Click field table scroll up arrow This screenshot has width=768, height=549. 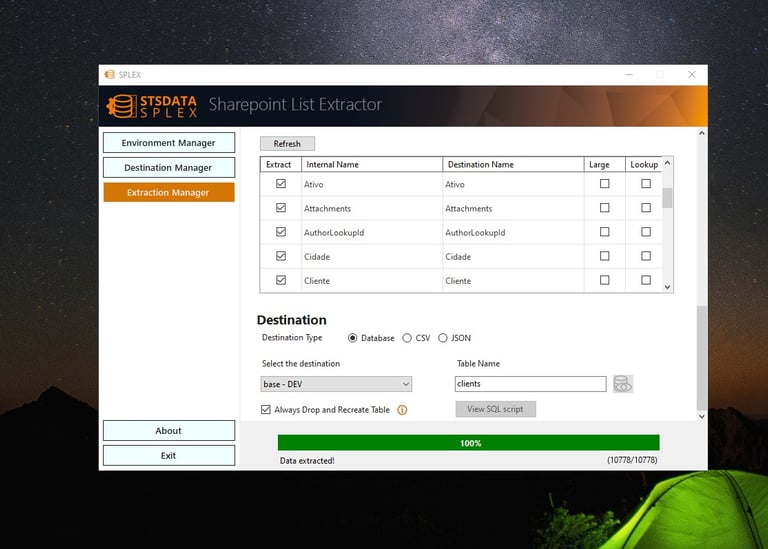tap(667, 163)
